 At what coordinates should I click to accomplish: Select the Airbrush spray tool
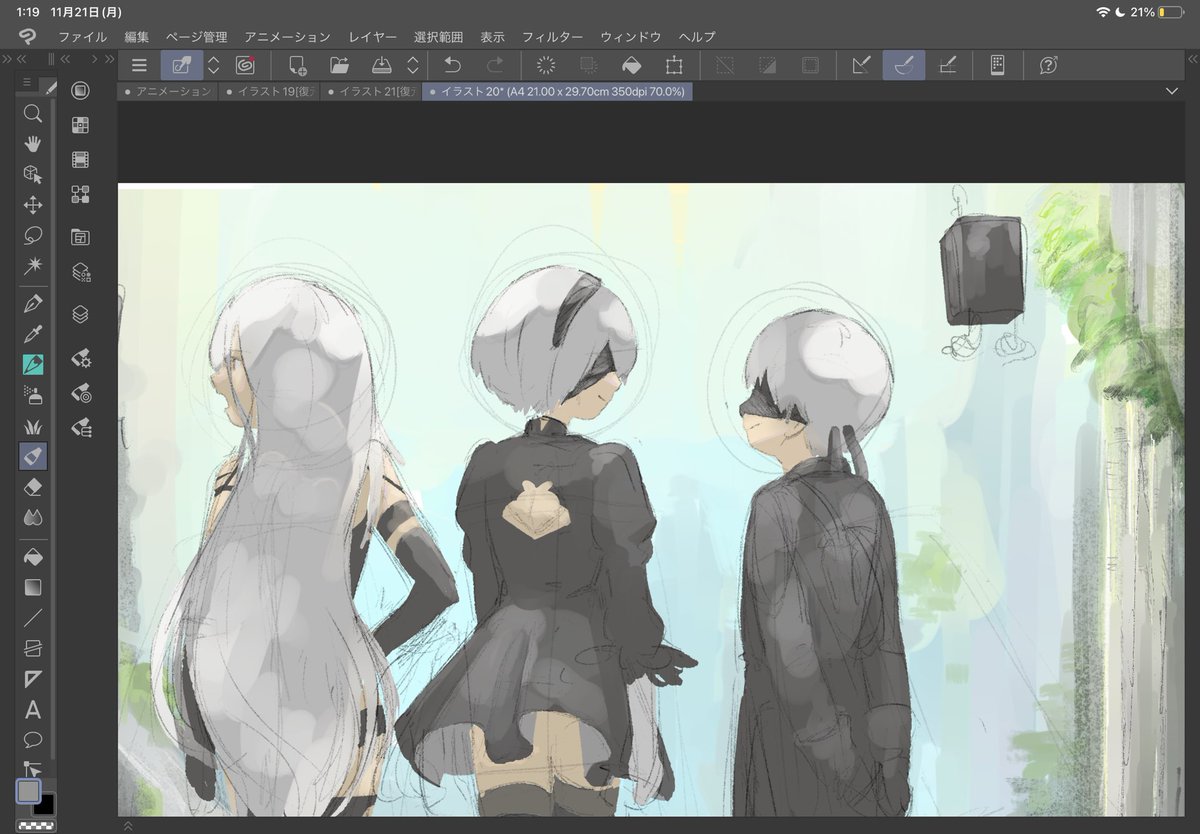point(33,395)
